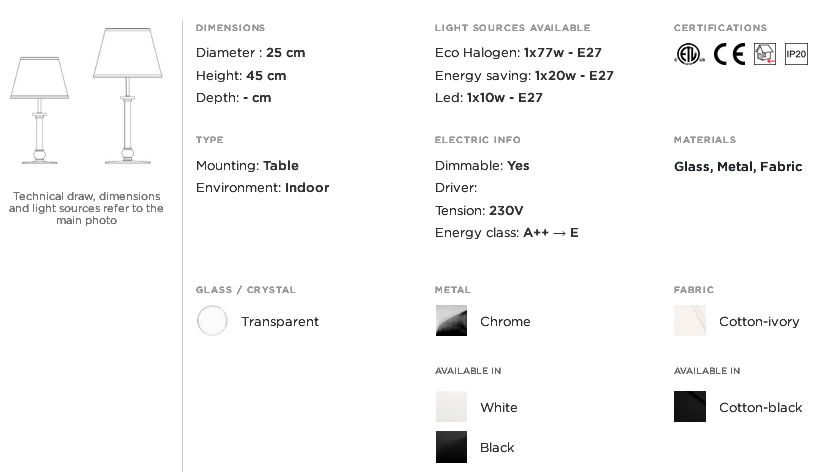The height and width of the screenshot is (472, 827).
Task: Click the IP20 rating icon
Action: 796,54
